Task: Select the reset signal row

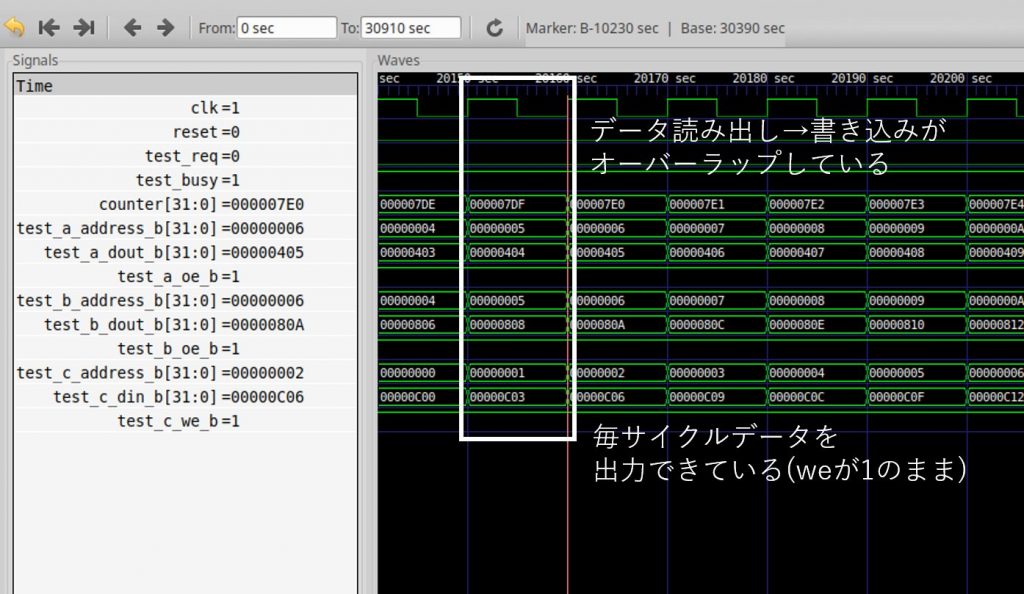Action: [x=206, y=132]
